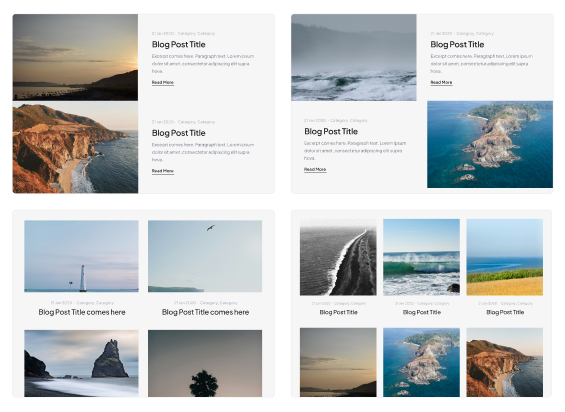Open the large aerial island image in top-right card
Image resolution: width=565 pixels, height=412 pixels.
coord(490,144)
